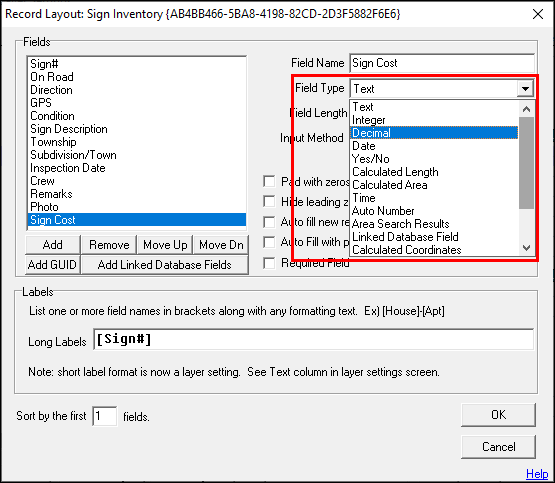Select Crew field in list
The width and height of the screenshot is (555, 483).
click(x=136, y=181)
